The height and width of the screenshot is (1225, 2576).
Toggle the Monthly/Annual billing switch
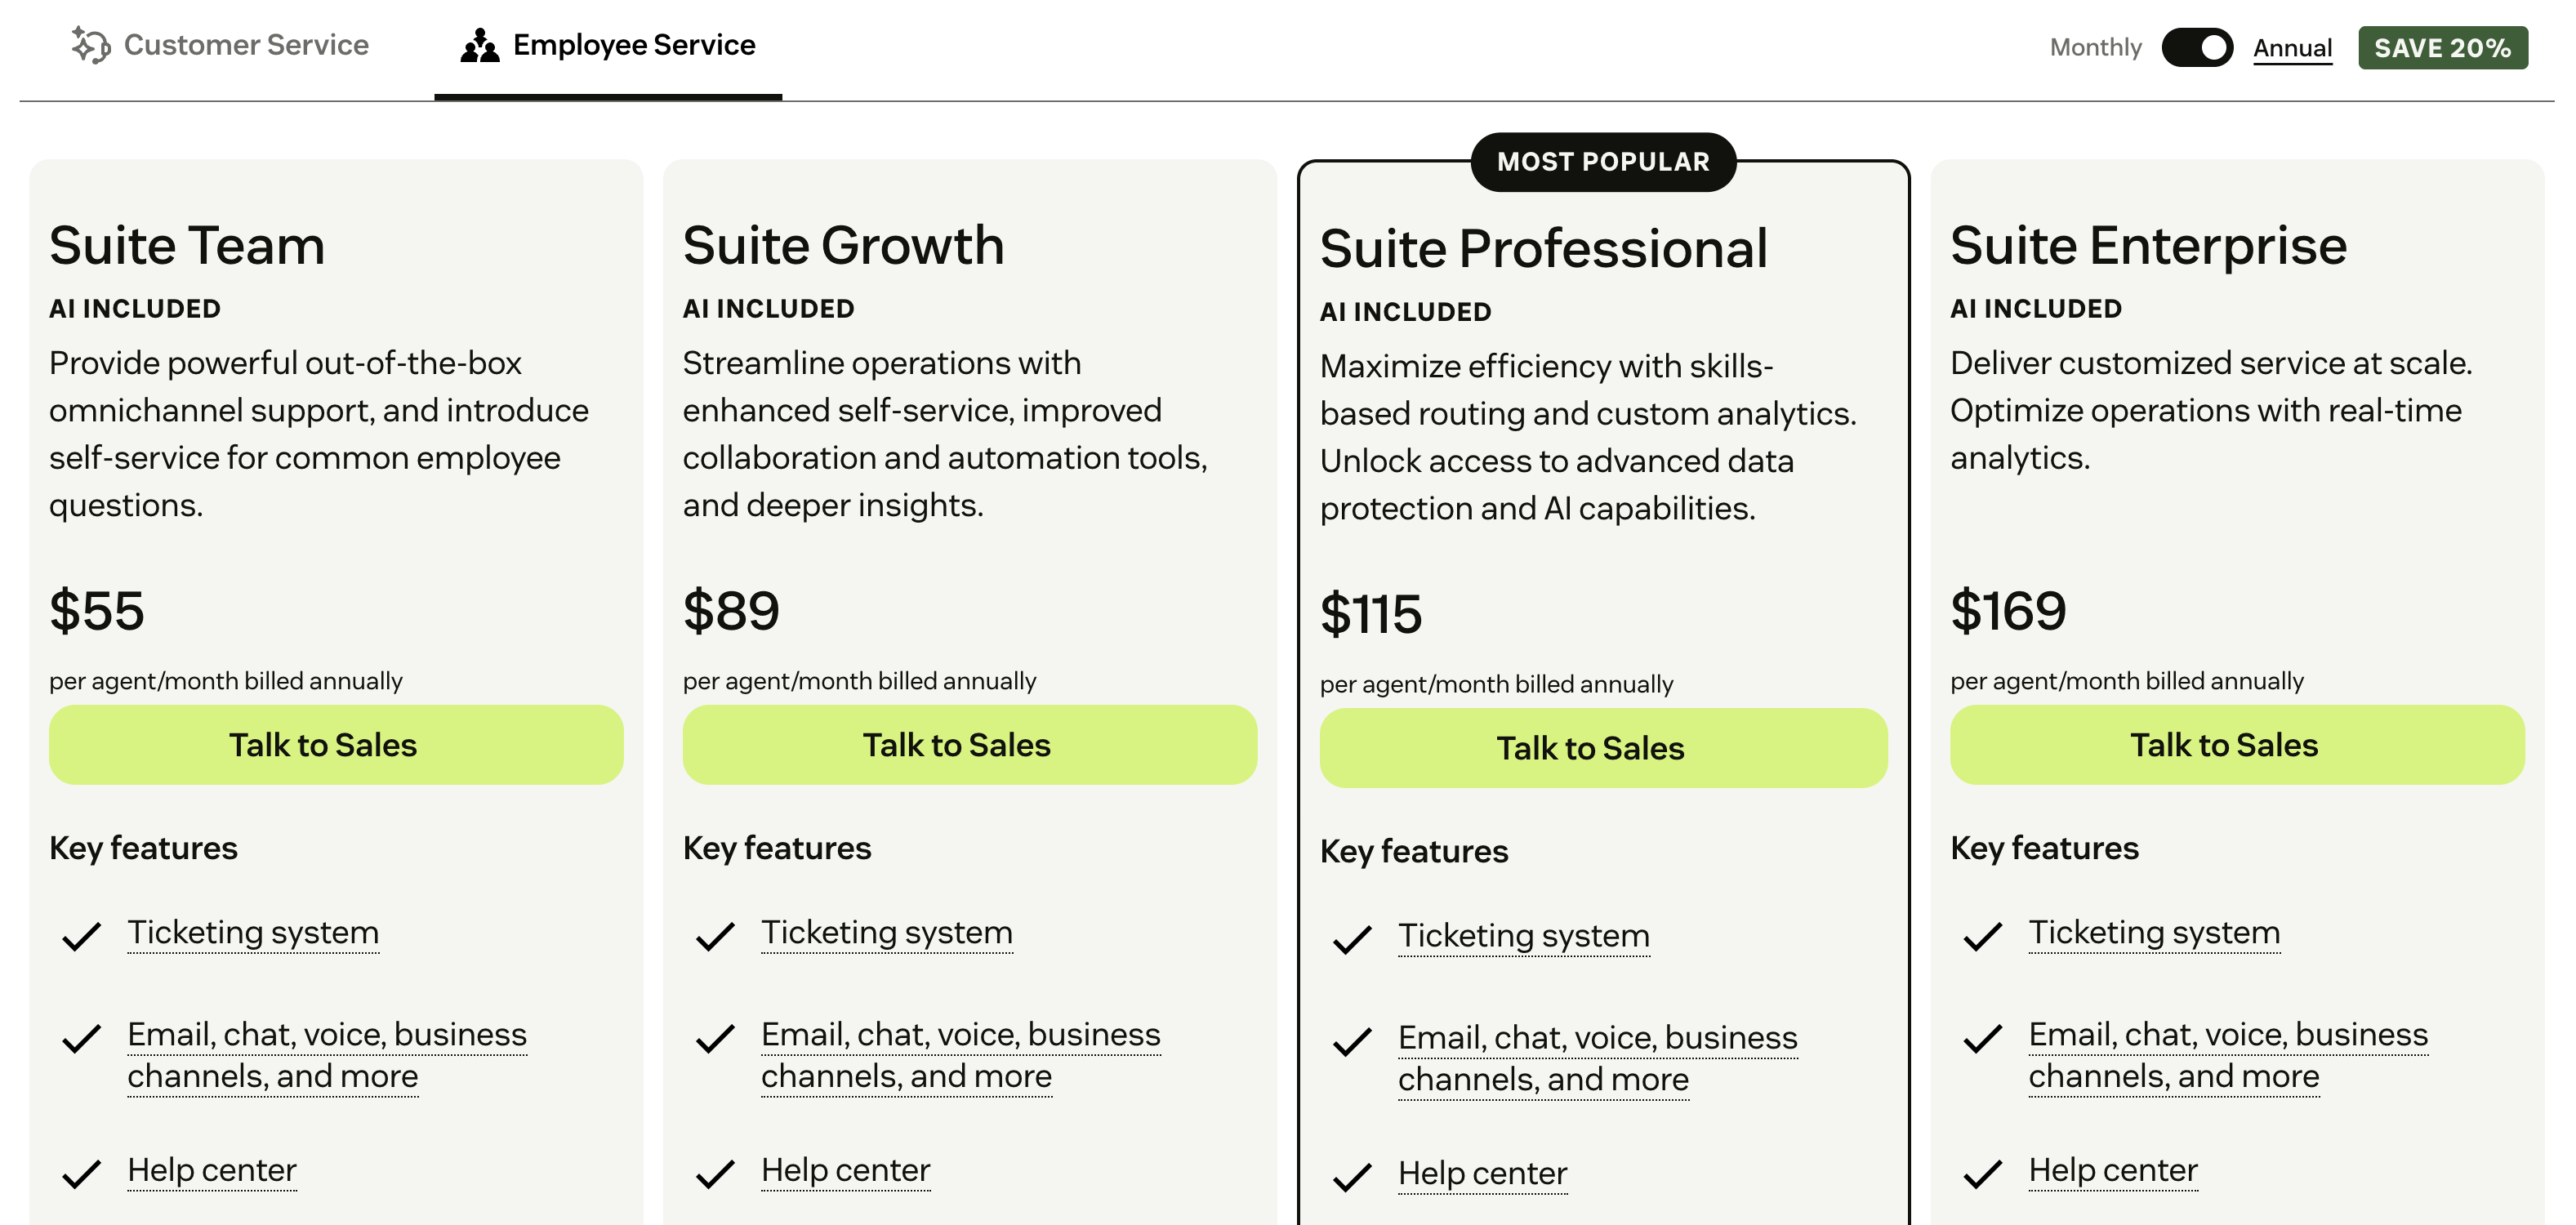coord(2197,47)
